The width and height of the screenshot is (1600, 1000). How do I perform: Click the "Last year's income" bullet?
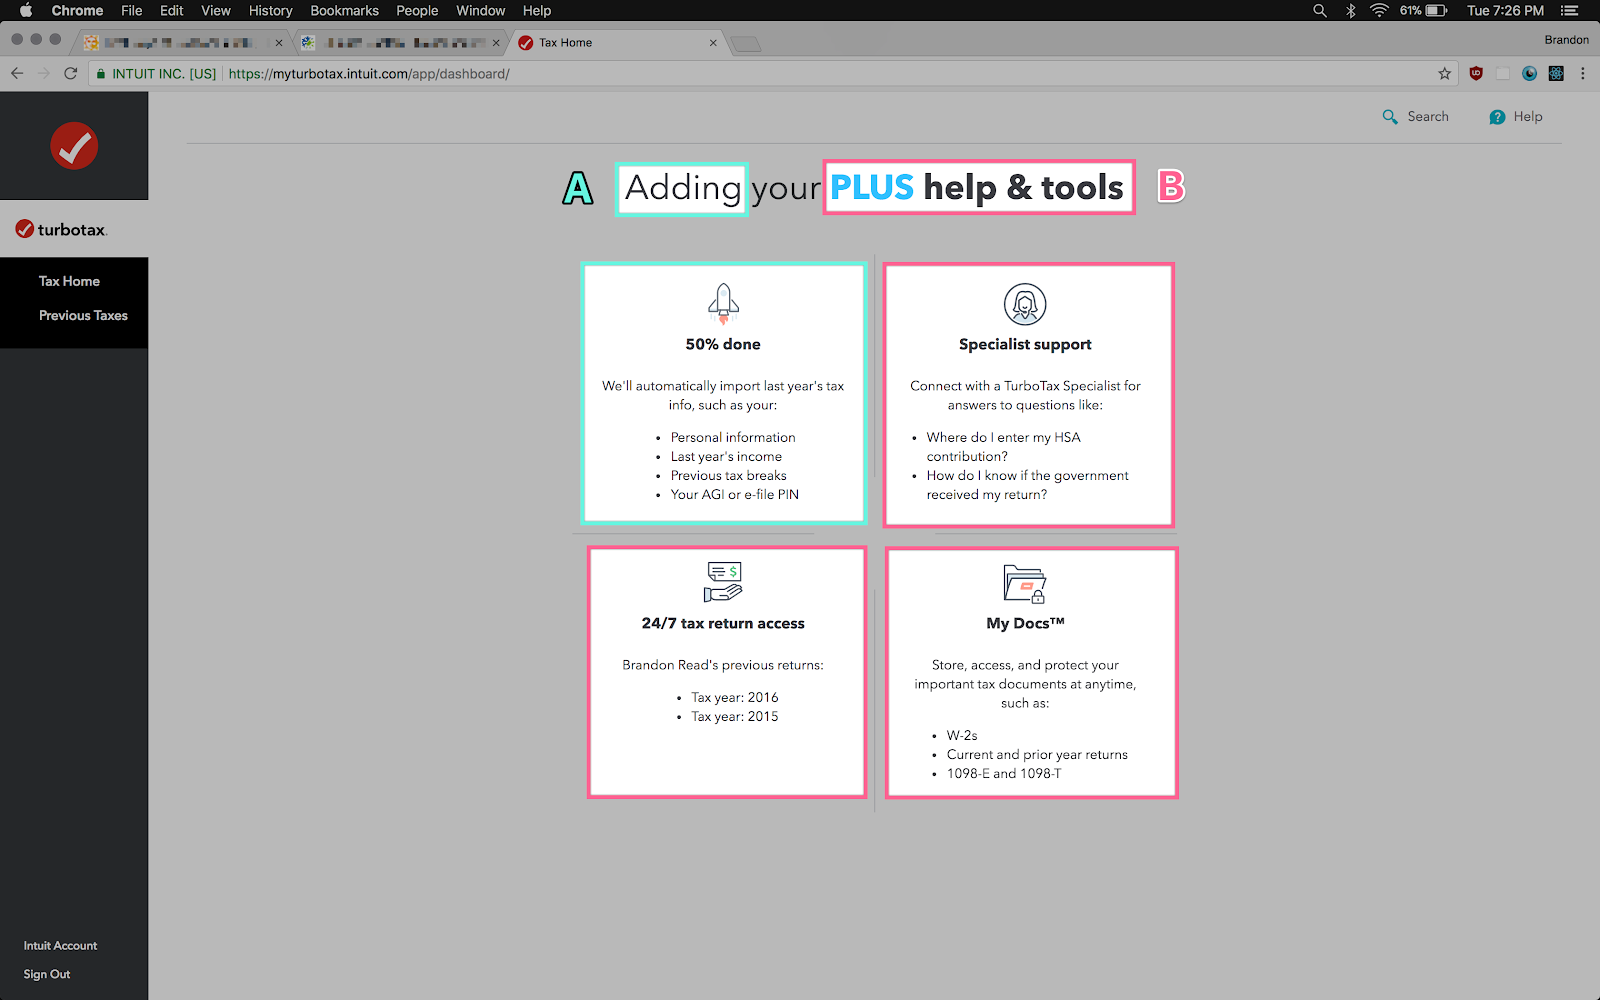[x=726, y=456]
